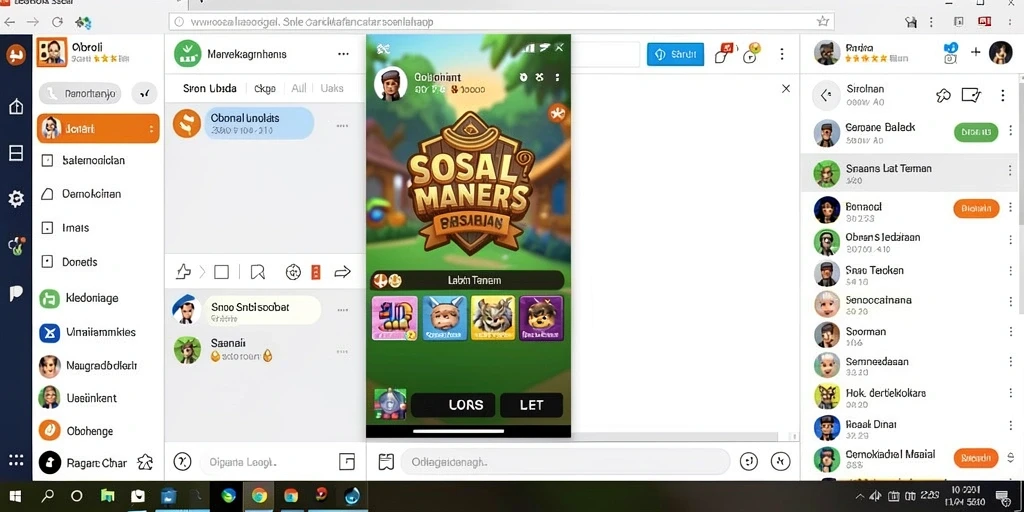The image size is (1024, 512).
Task: Click the square icon in the chat toolbar
Action: [221, 272]
